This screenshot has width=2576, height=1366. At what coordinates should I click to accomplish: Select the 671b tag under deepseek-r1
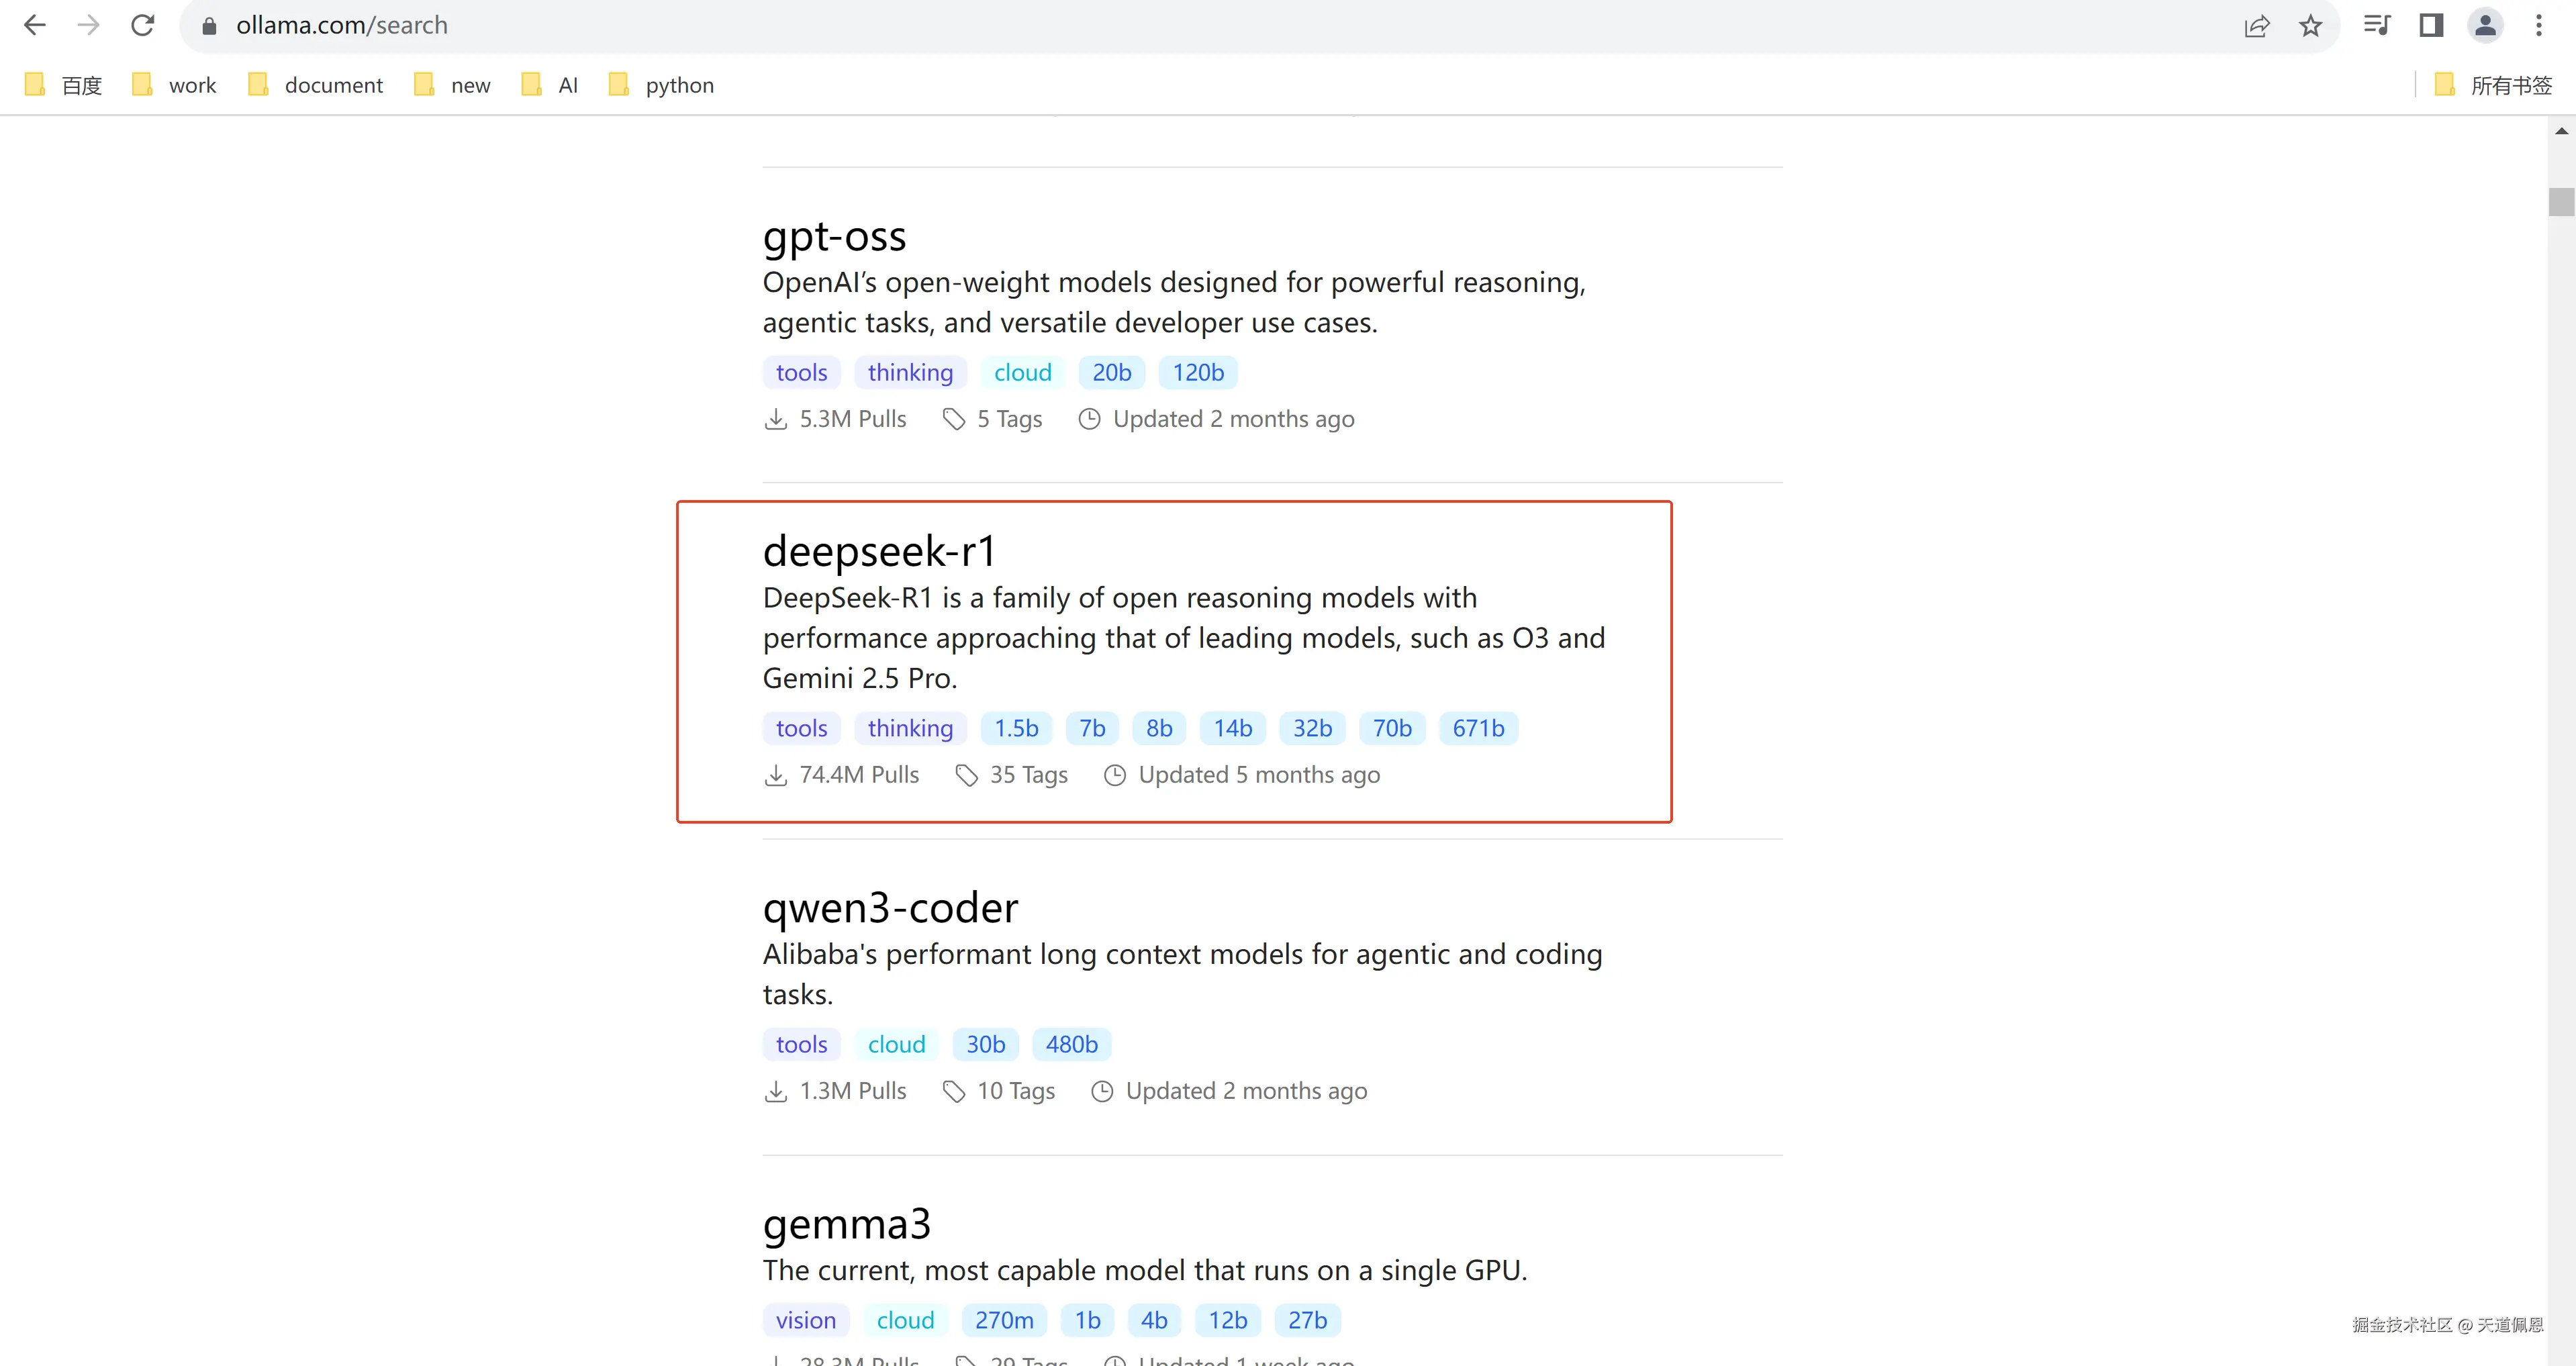(1478, 728)
